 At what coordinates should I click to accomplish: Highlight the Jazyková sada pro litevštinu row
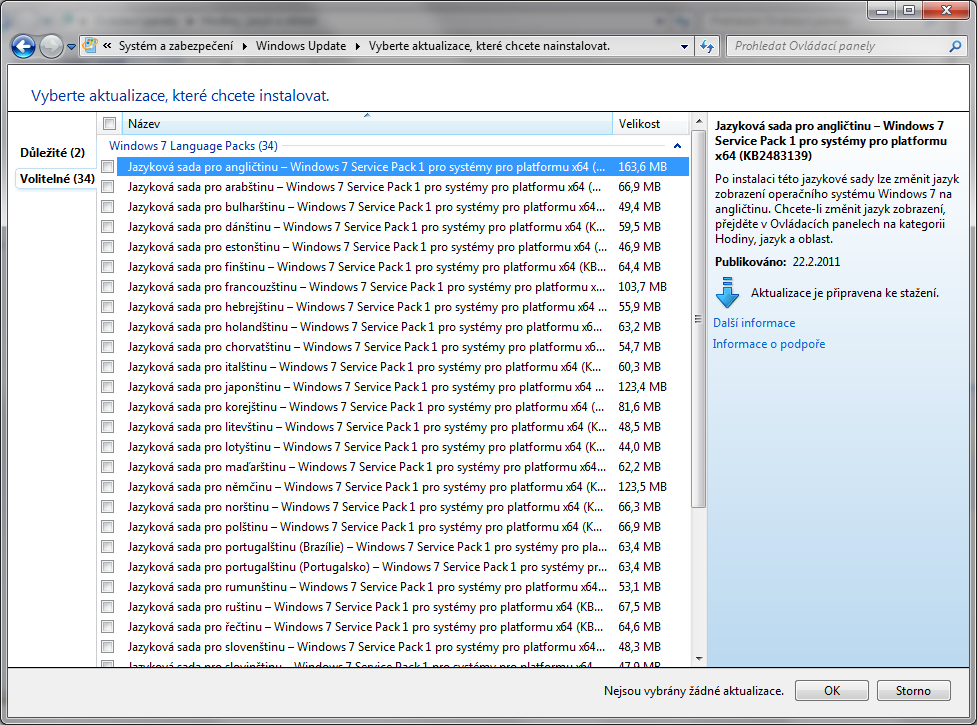[x=403, y=427]
